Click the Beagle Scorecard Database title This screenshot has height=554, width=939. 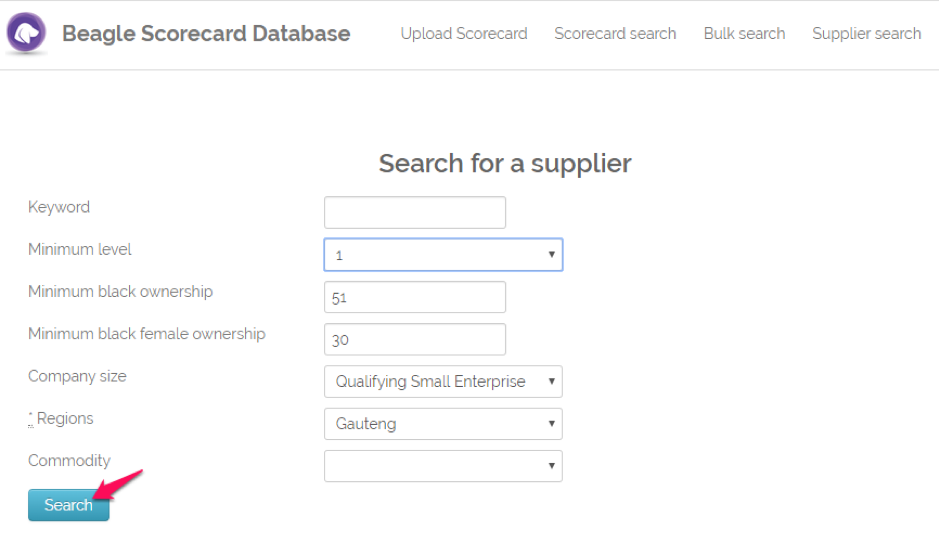point(206,34)
